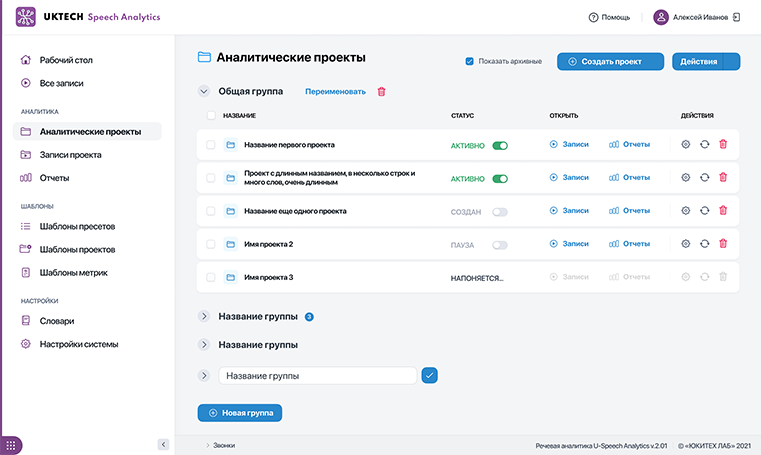This screenshot has width=761, height=455.
Task: Toggle the Показать архивные checkbox
Action: tap(469, 61)
